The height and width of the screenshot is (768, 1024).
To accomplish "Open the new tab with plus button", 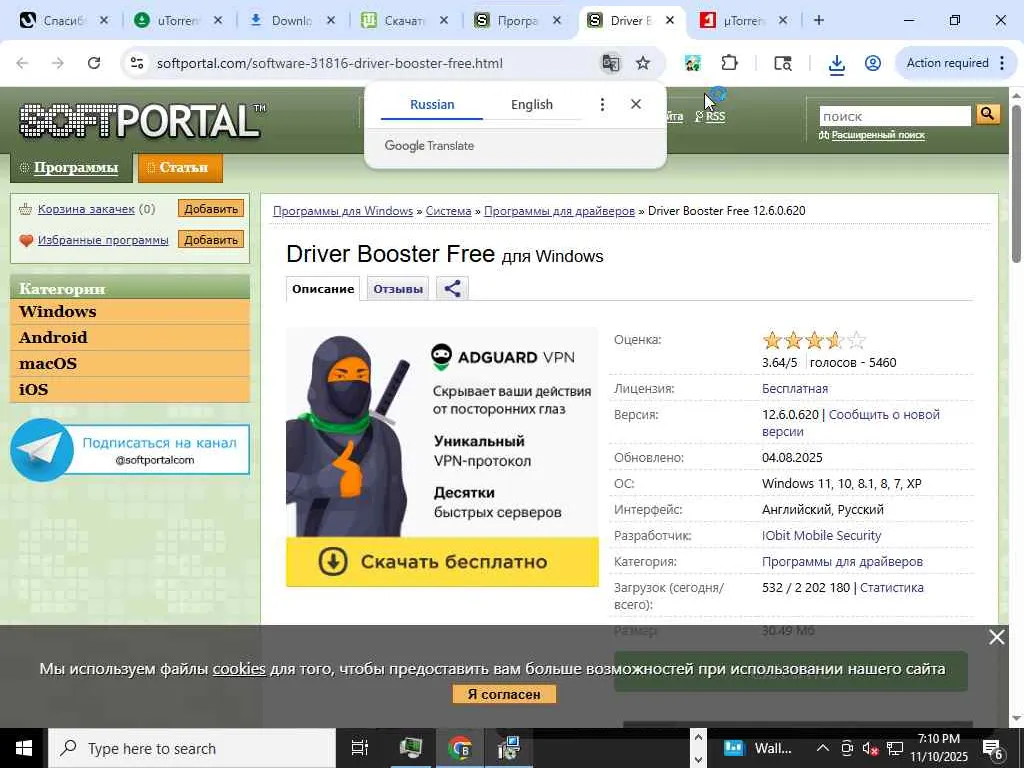I will 819,20.
